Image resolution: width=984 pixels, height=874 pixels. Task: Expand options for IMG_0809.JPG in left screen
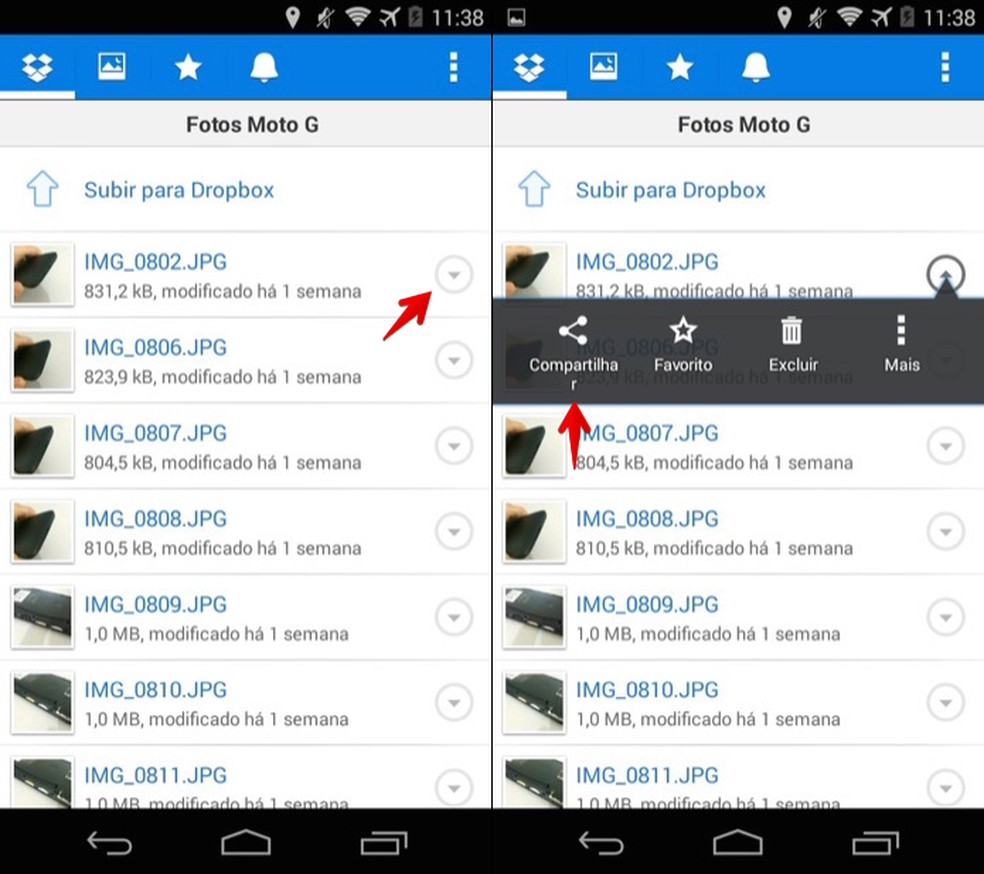(x=454, y=617)
